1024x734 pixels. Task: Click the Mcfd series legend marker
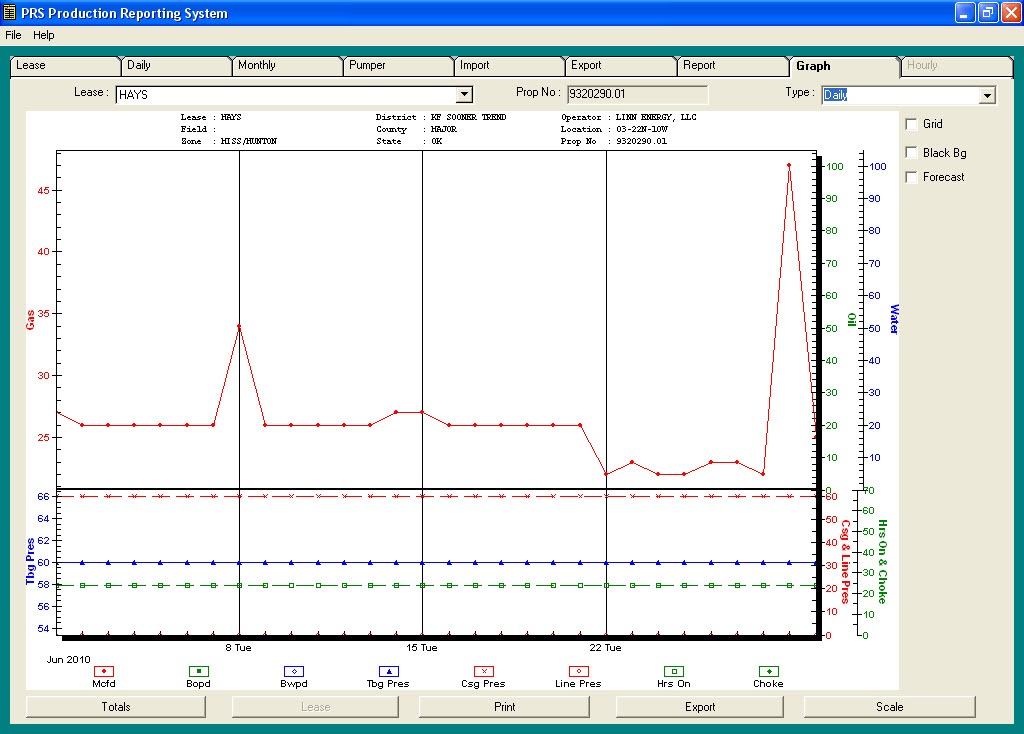[102, 672]
